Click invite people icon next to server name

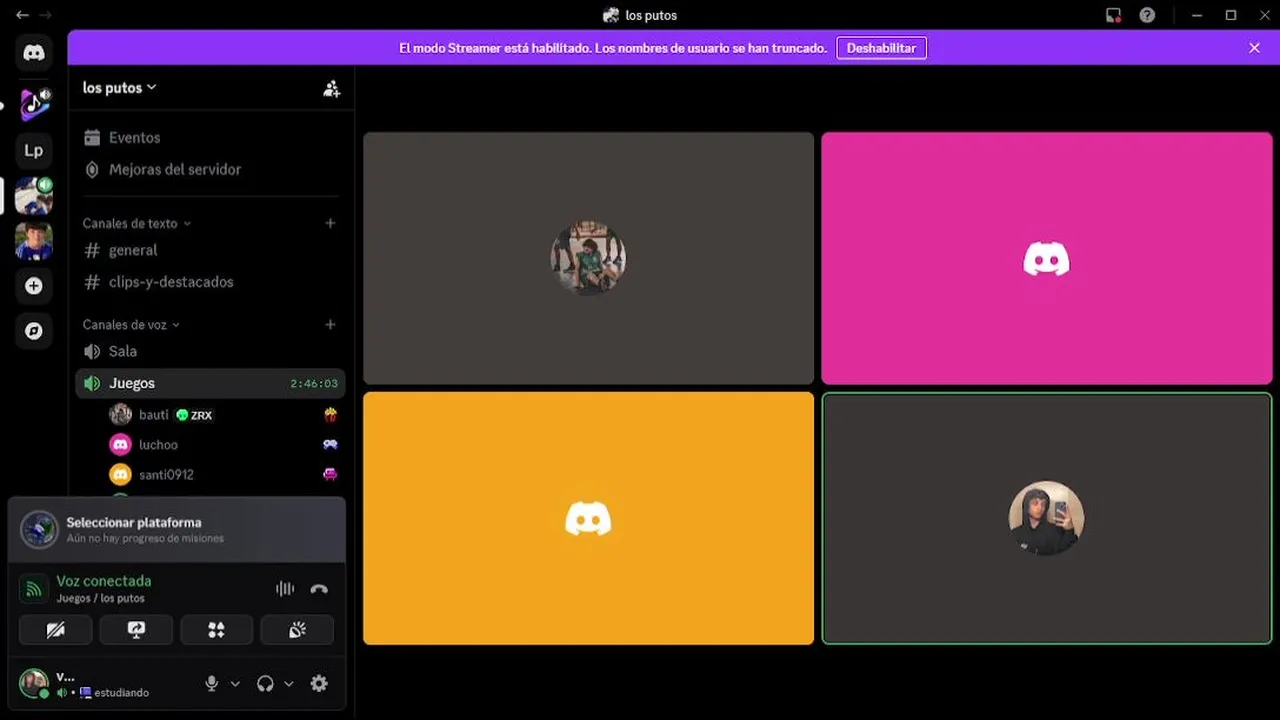coord(332,88)
